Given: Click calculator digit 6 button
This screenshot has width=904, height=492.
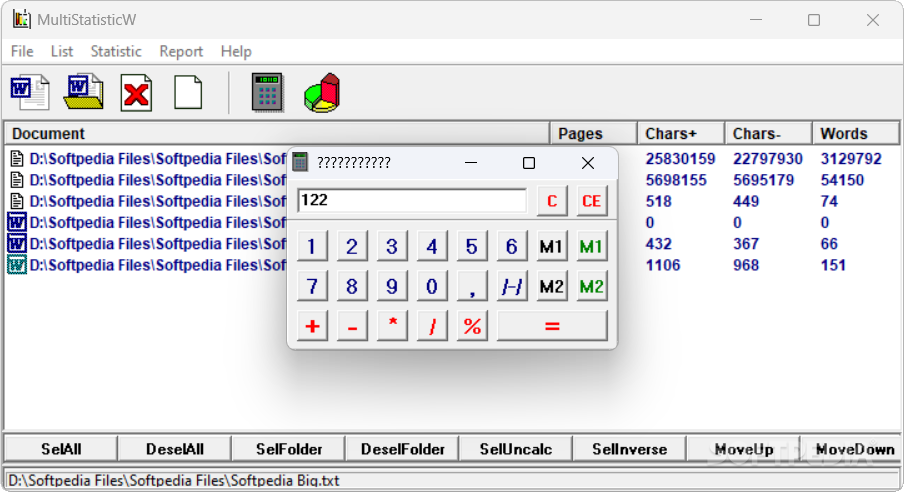Looking at the screenshot, I should 511,246.
